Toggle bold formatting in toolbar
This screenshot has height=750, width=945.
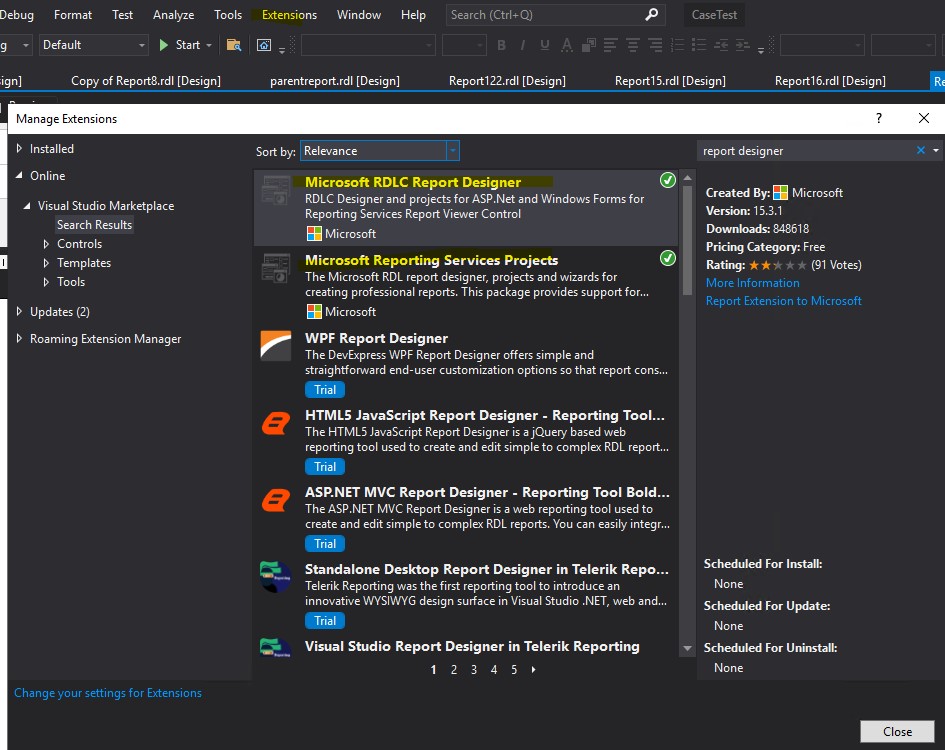point(501,45)
